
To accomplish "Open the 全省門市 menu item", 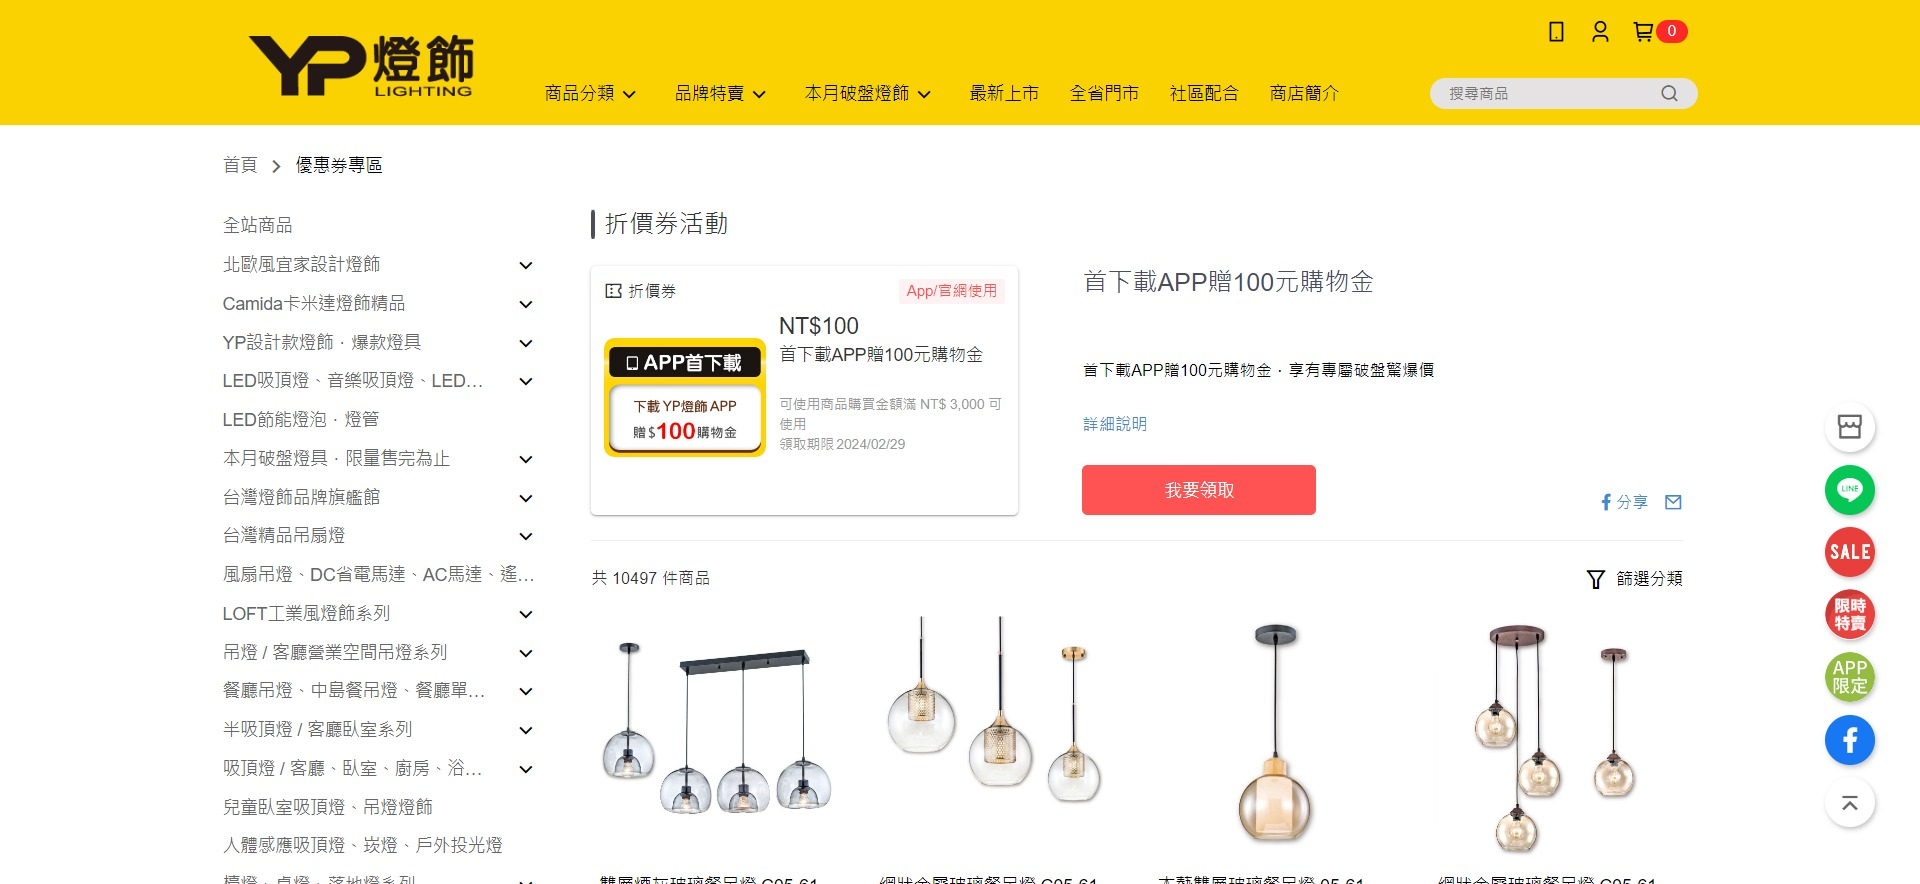I will tap(1104, 93).
